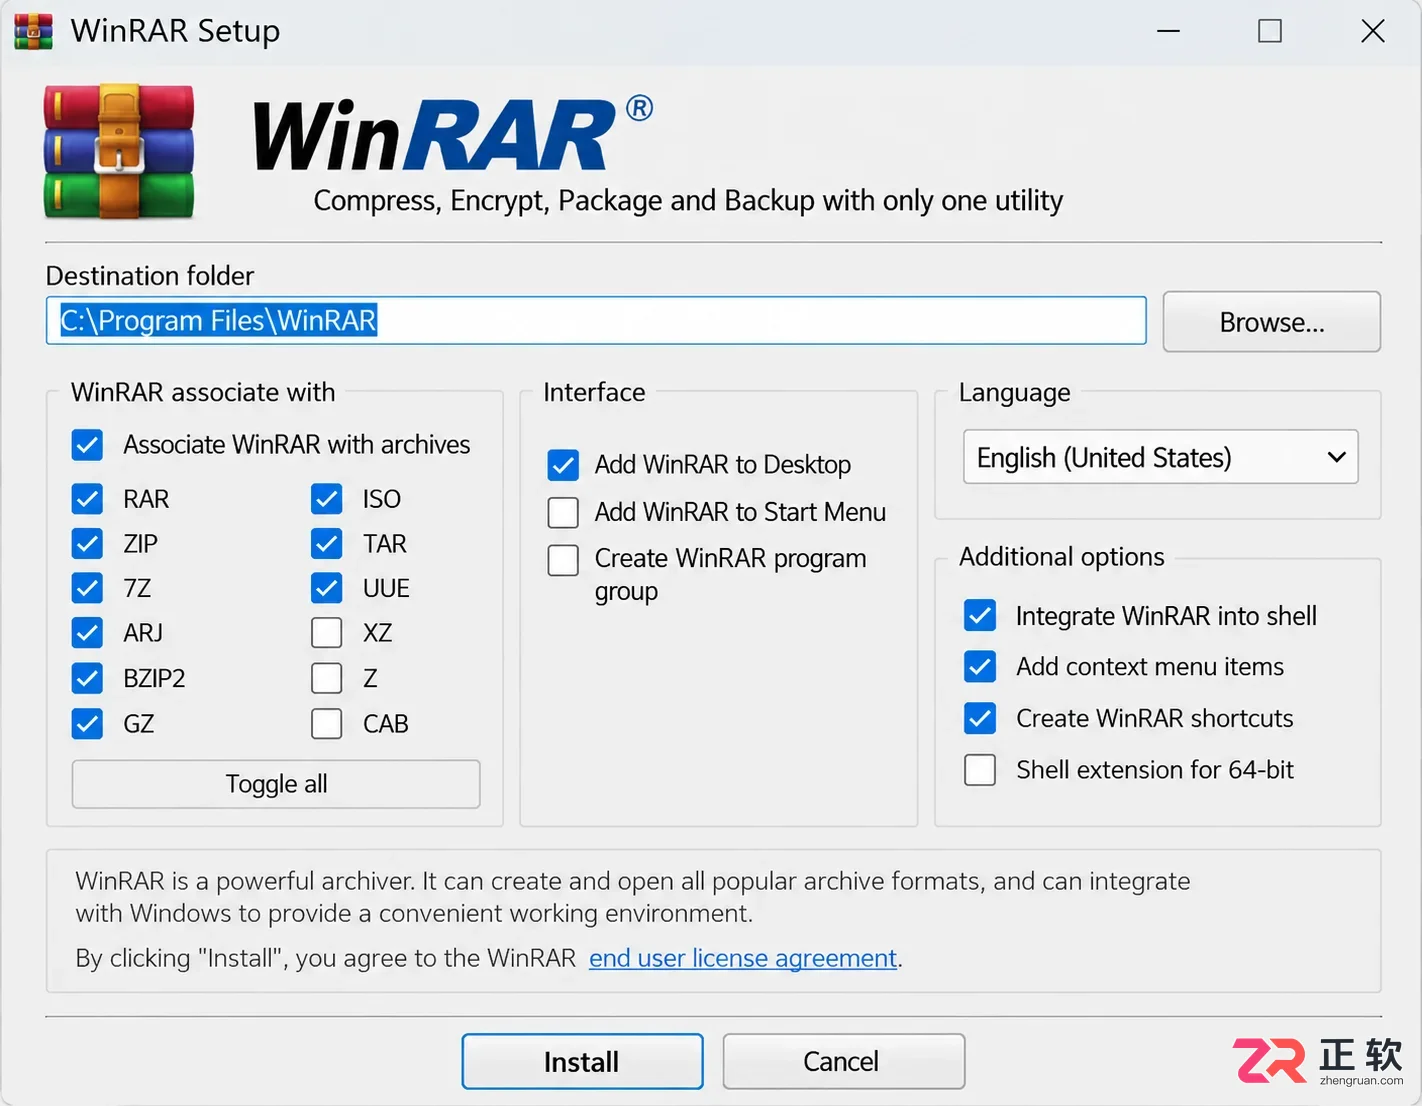Click the Browse... button
The height and width of the screenshot is (1106, 1422).
(x=1272, y=322)
